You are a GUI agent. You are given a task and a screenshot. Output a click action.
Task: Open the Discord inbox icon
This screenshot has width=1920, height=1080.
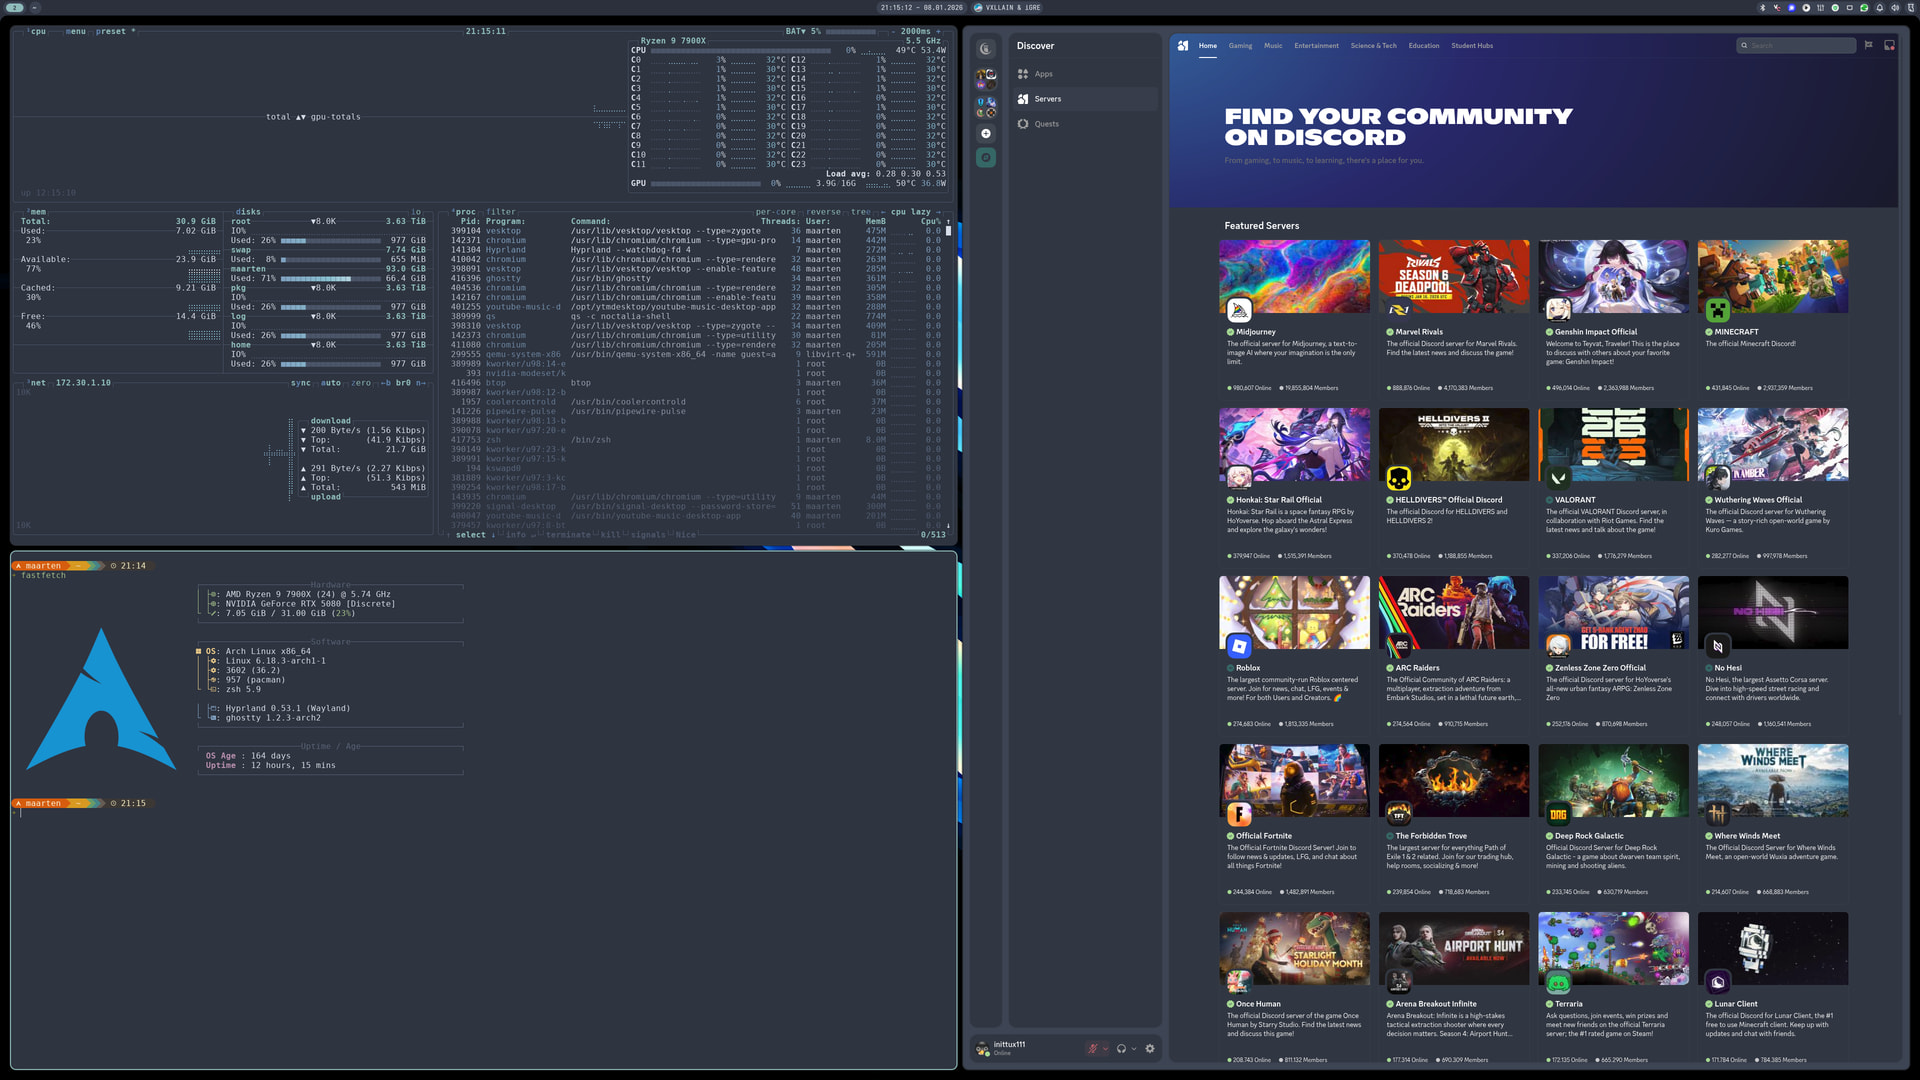pyautogui.click(x=1889, y=45)
